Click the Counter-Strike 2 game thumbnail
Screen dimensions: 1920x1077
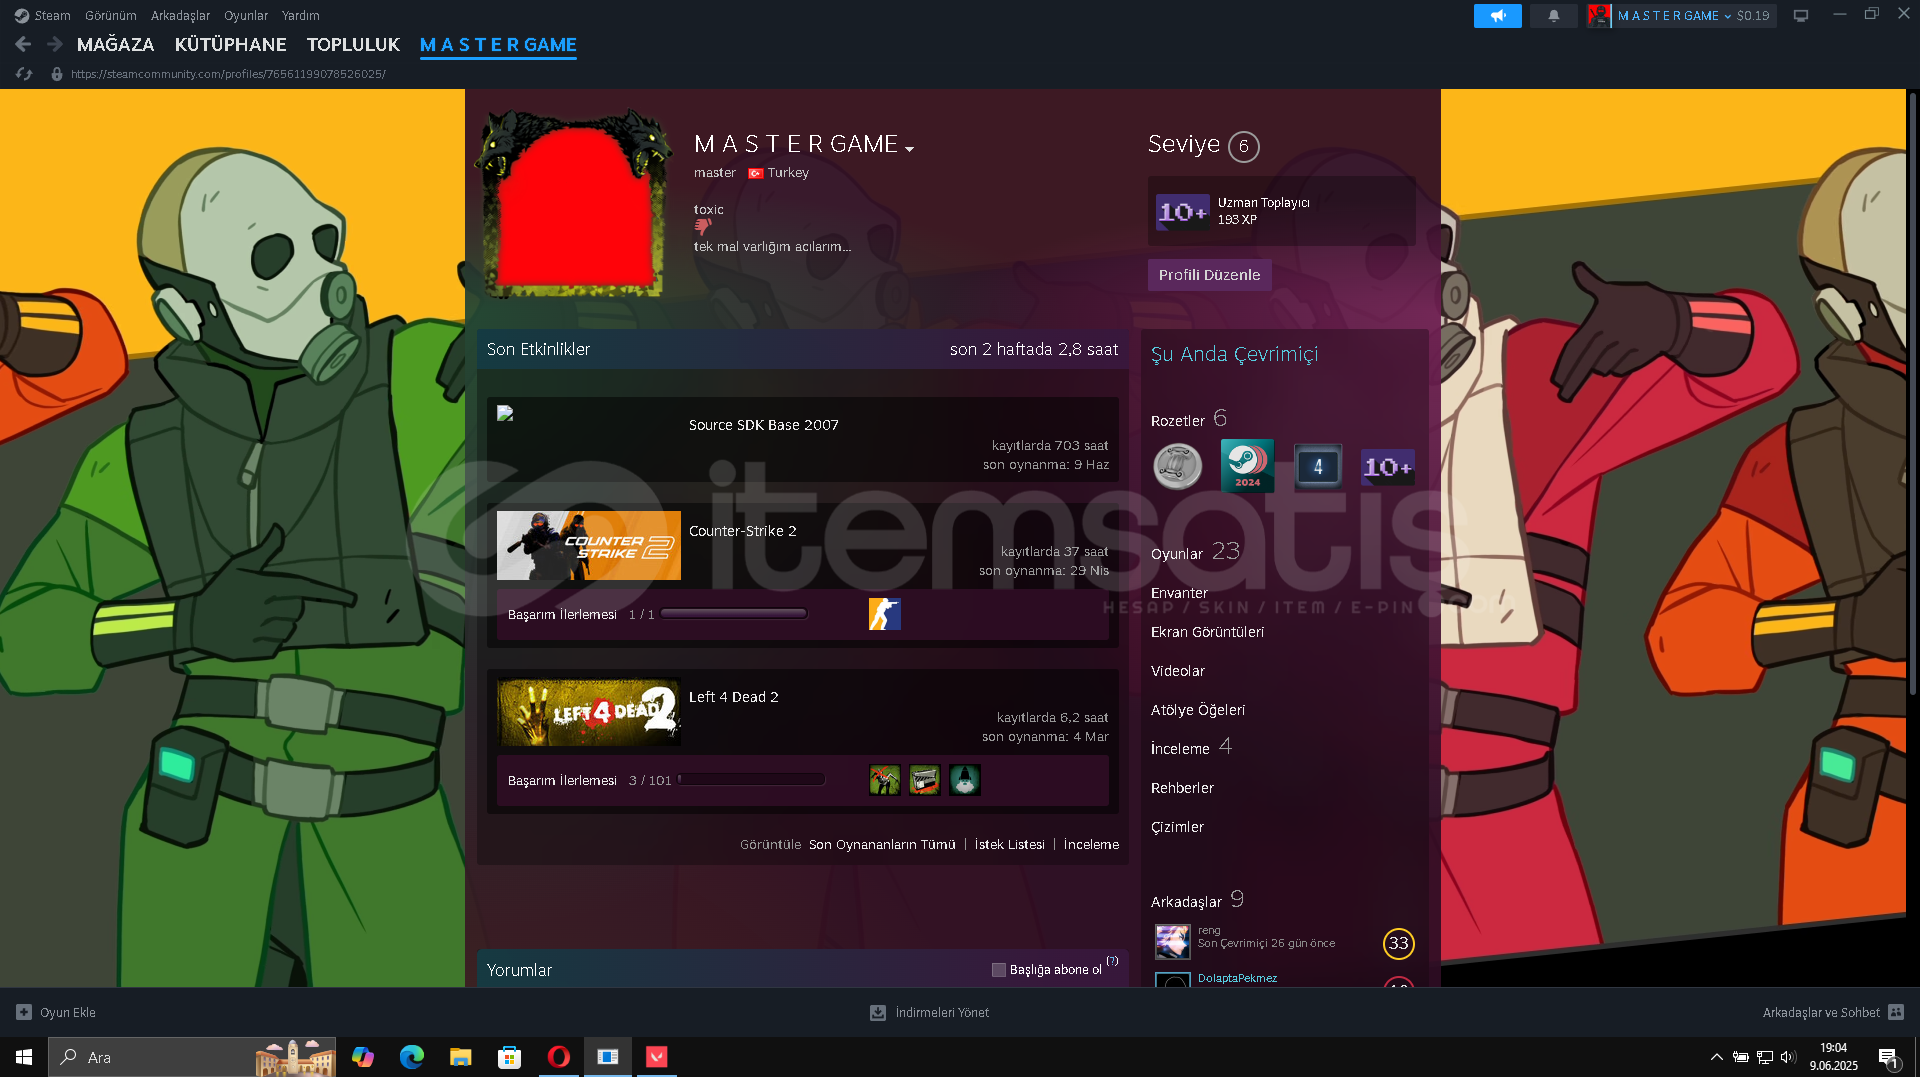(589, 546)
